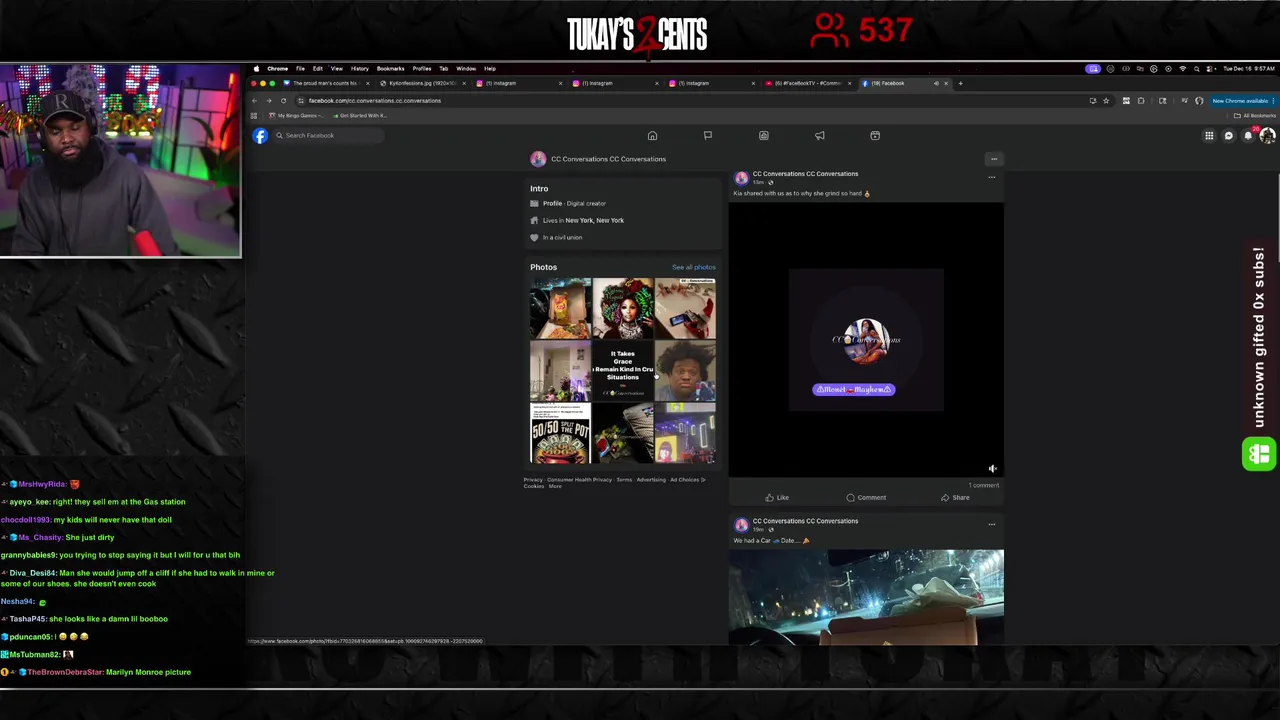
Task: Open the account profile avatar menu
Action: click(1267, 135)
